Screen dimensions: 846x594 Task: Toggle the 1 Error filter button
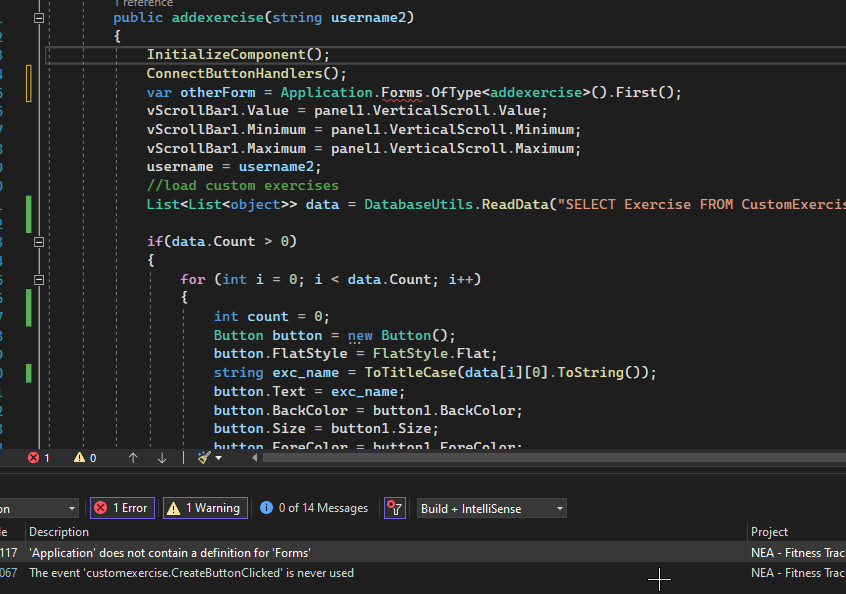tap(121, 508)
